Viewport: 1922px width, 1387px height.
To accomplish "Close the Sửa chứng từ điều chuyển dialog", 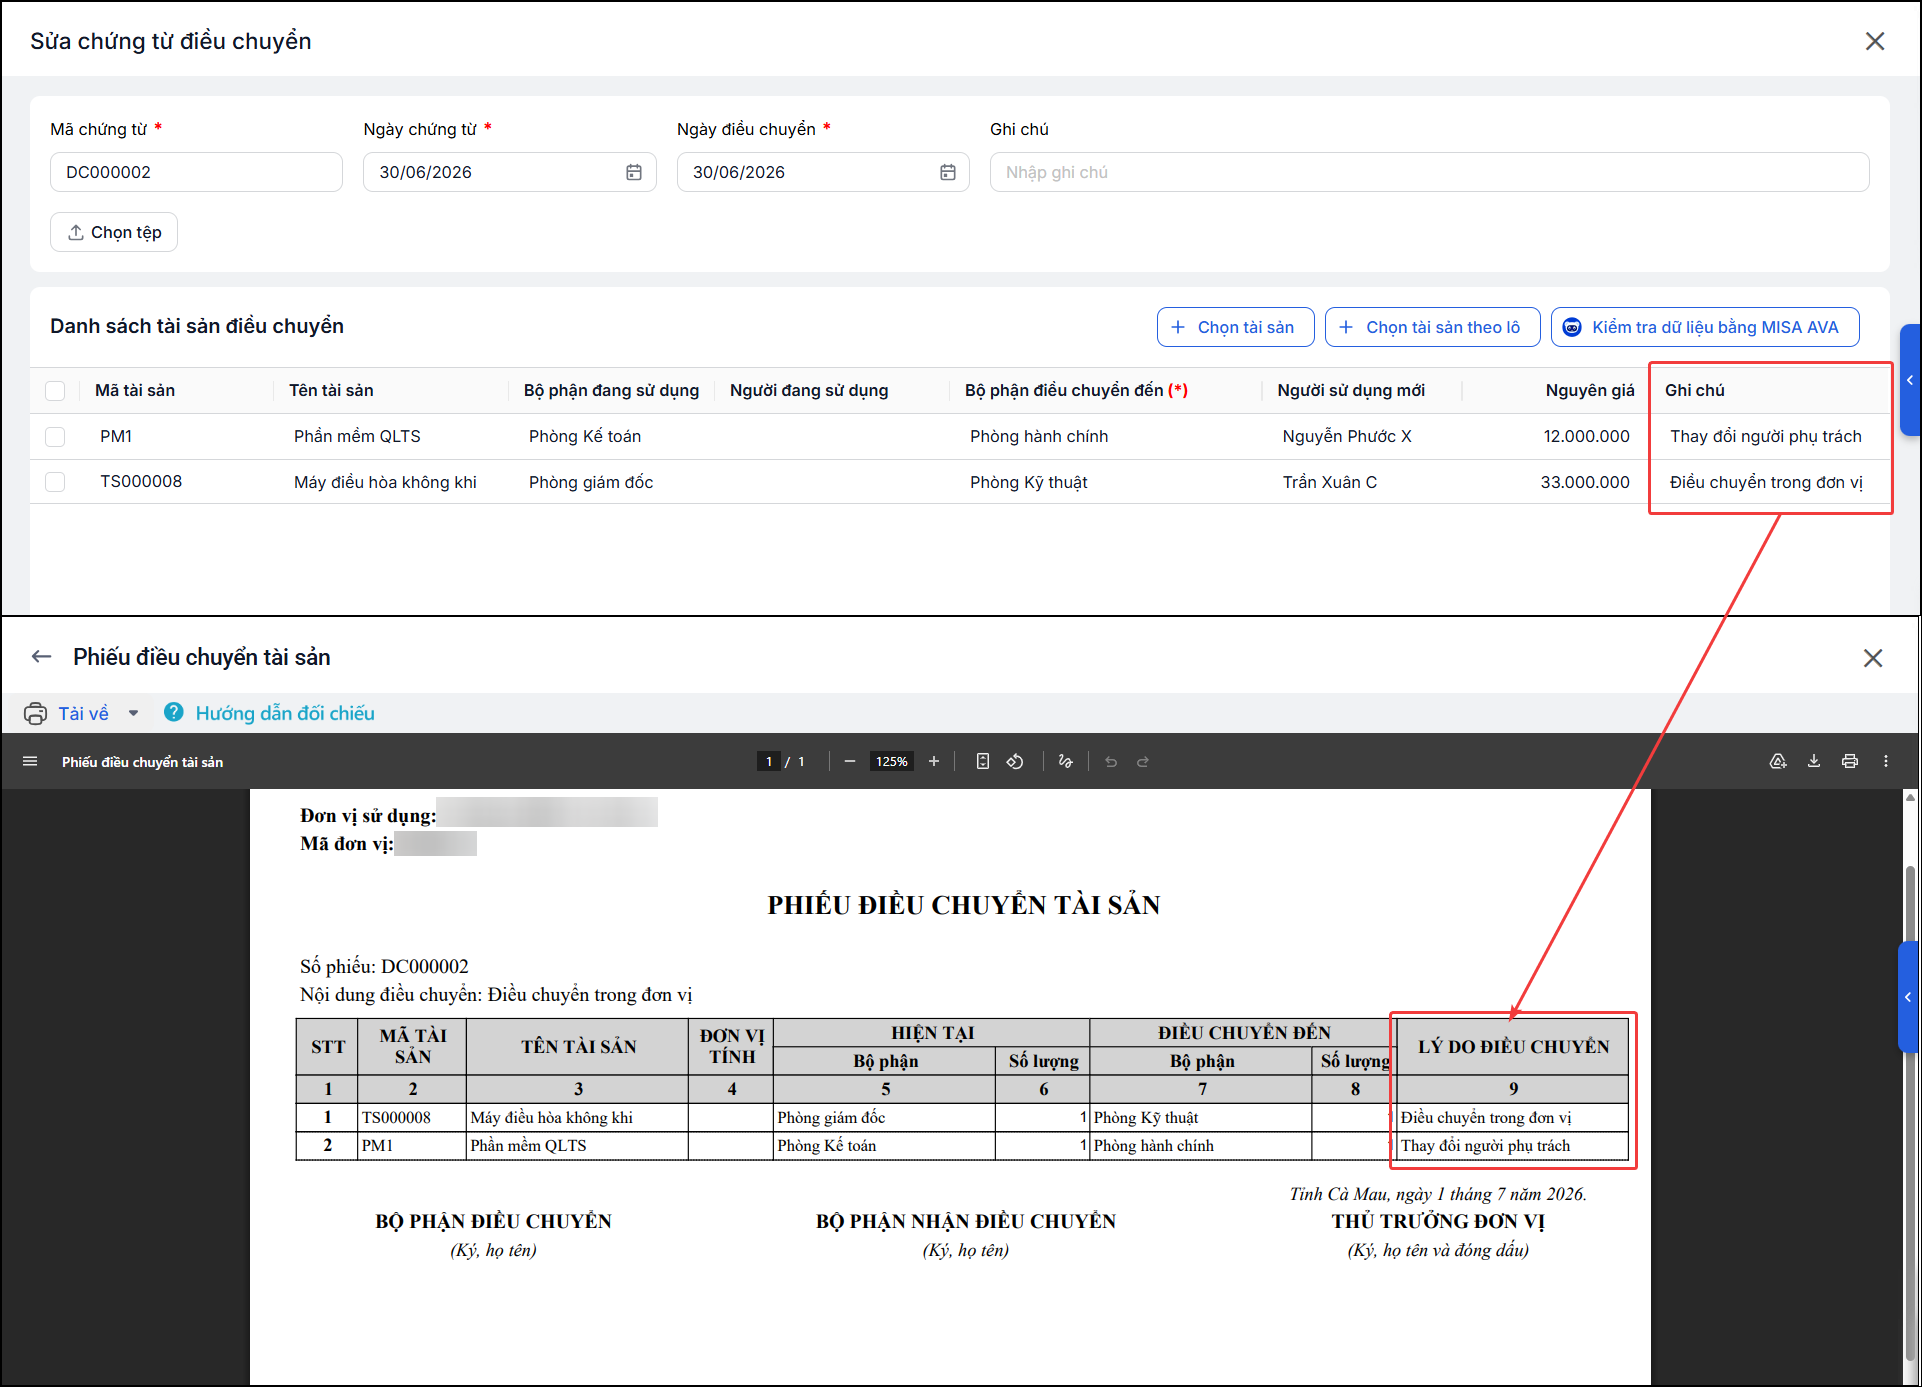I will (1875, 41).
